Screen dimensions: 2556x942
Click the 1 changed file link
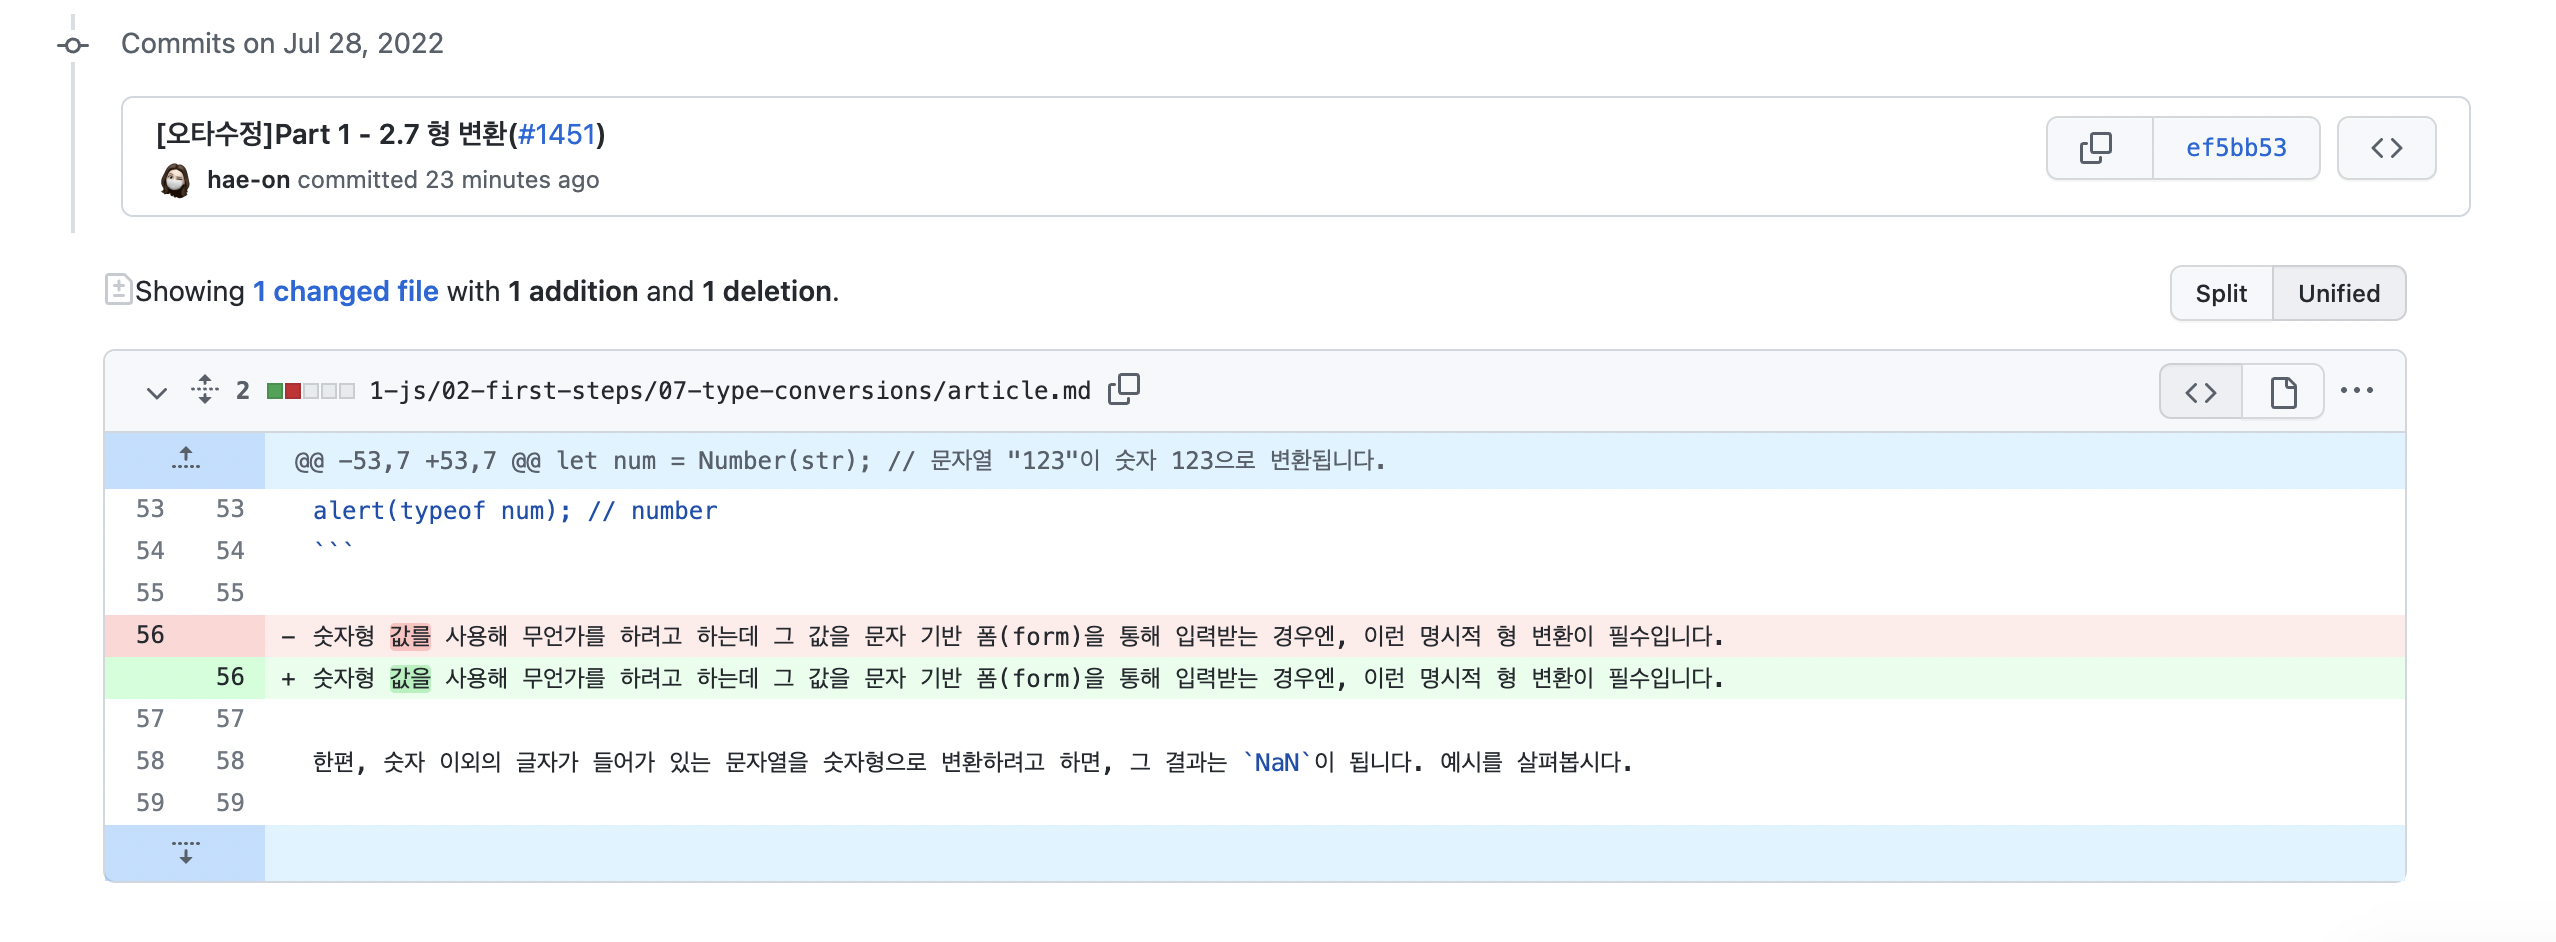(x=345, y=291)
